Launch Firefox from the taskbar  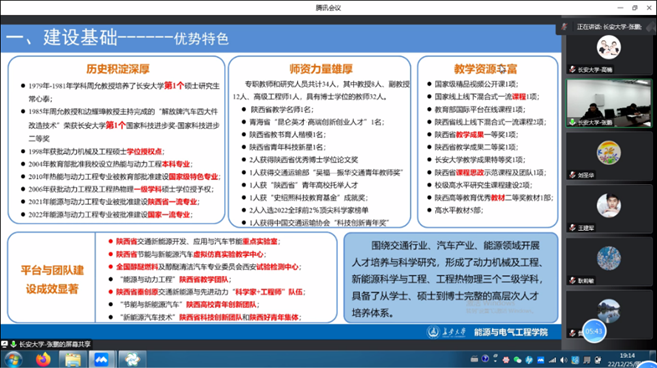point(43,360)
